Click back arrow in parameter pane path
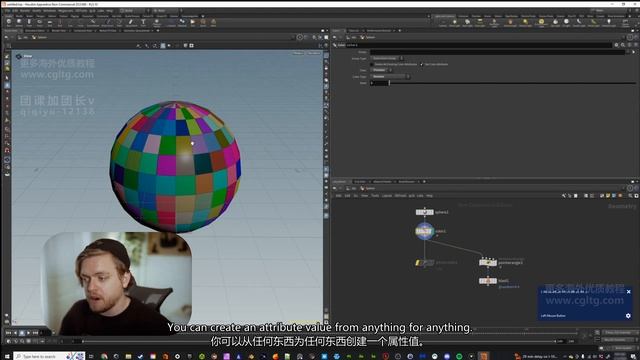The height and width of the screenshot is (360, 640). click(334, 37)
